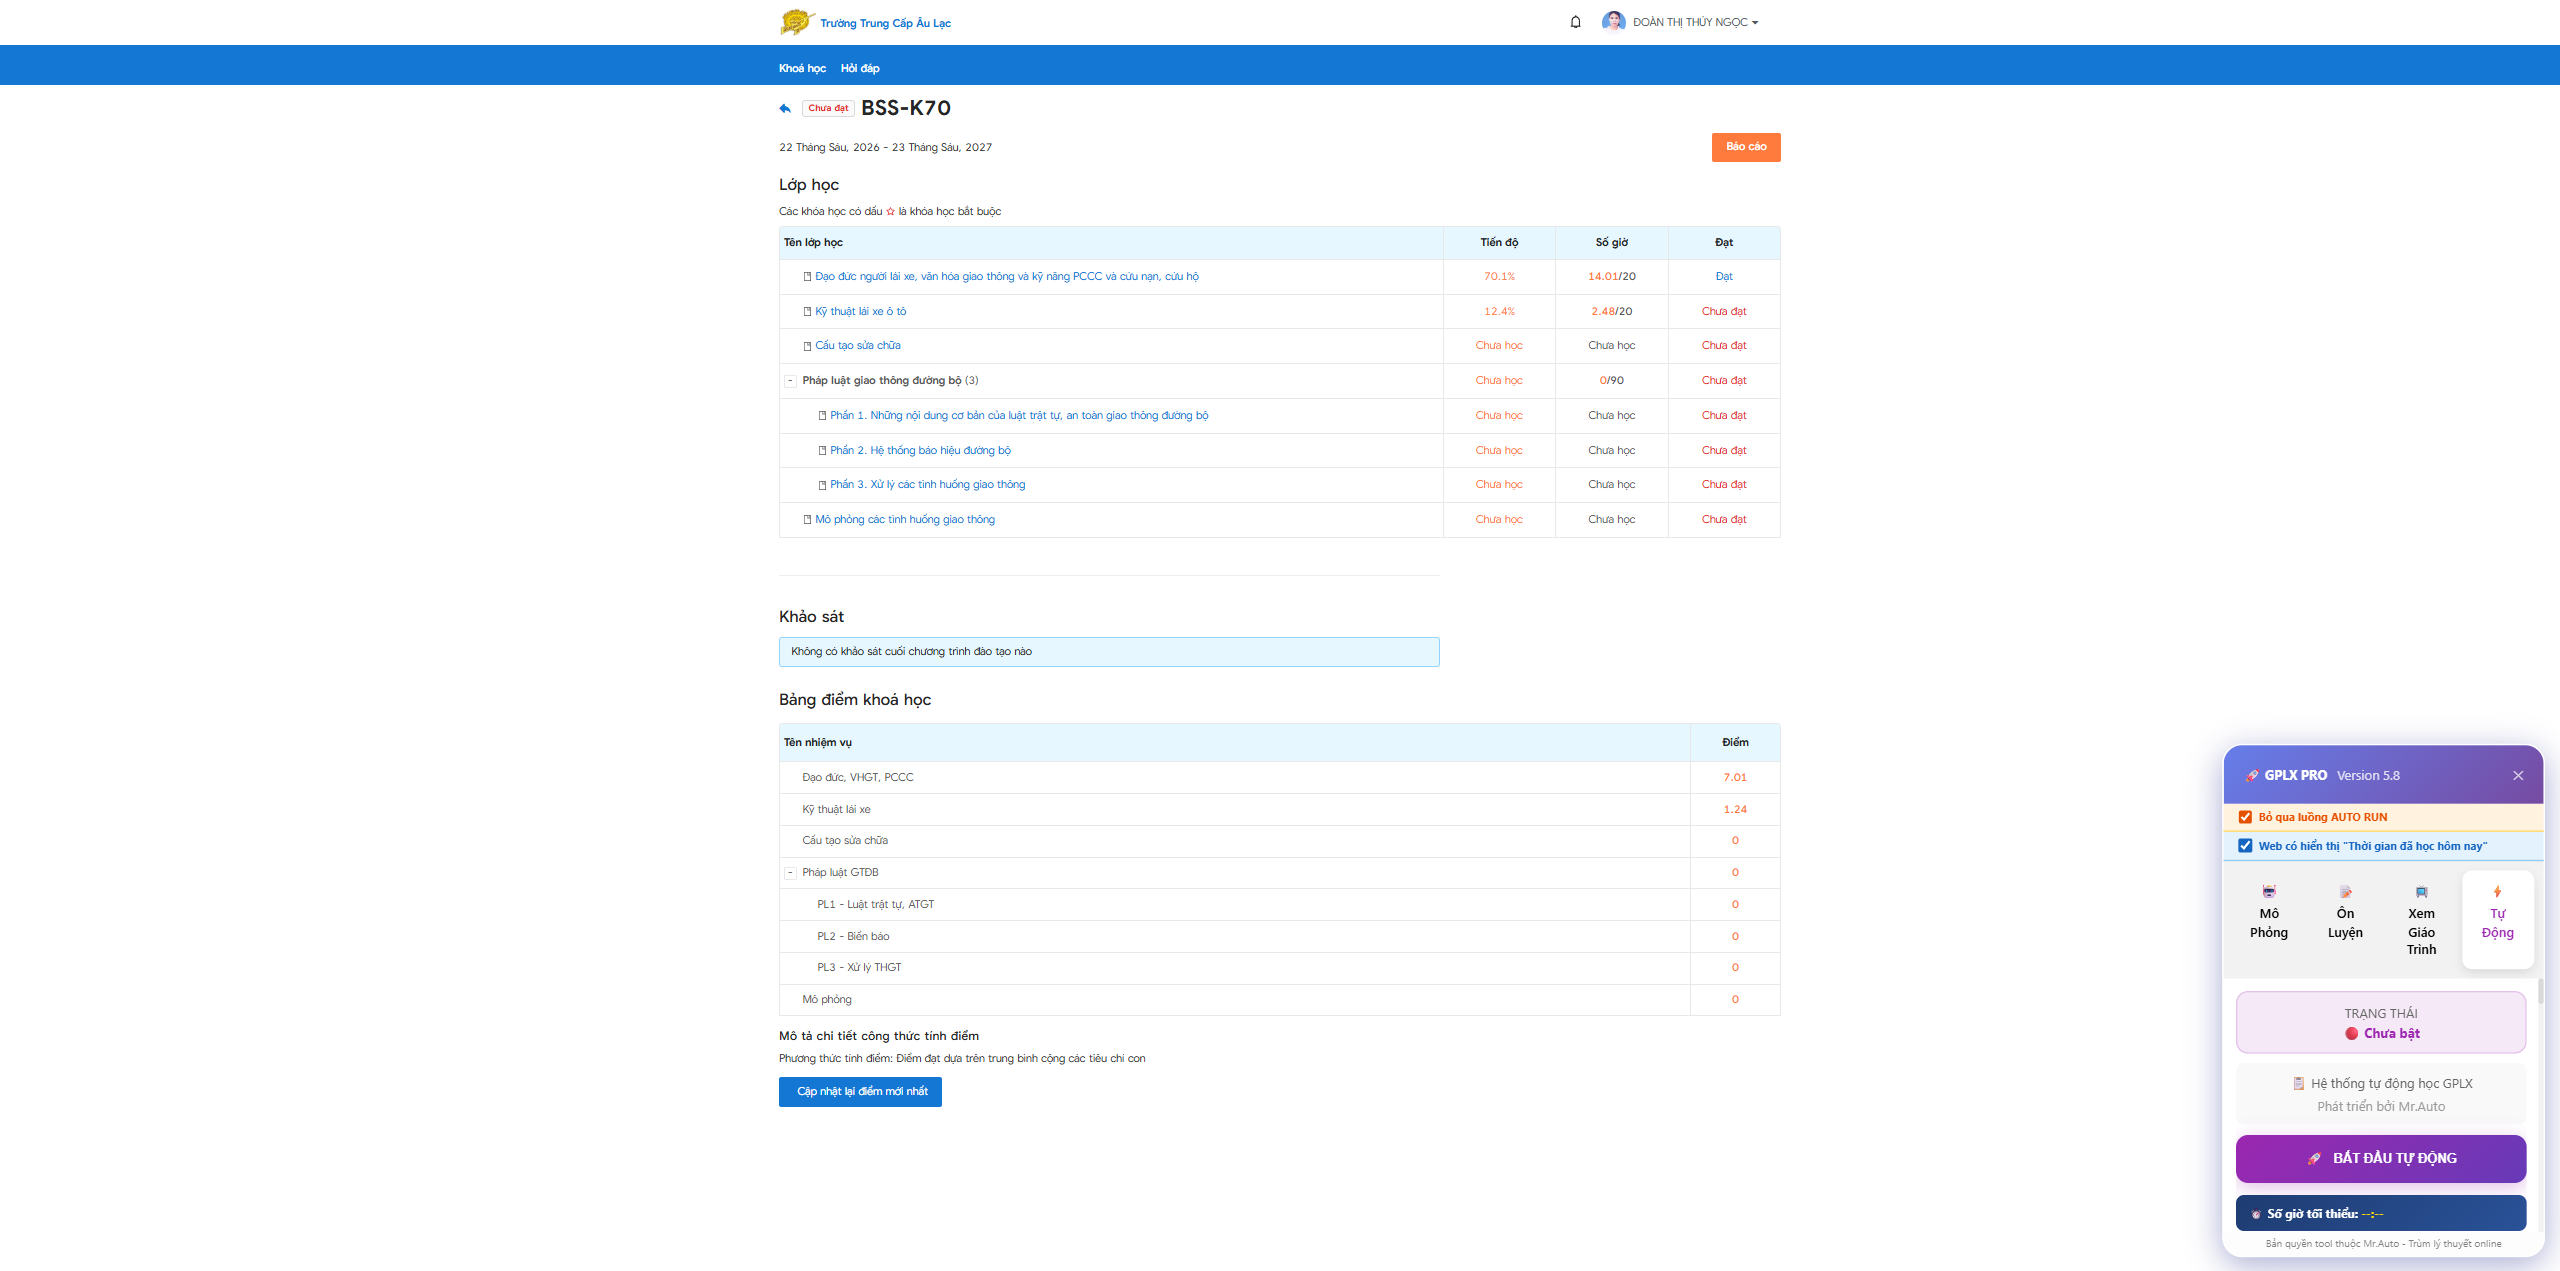Image resolution: width=2560 pixels, height=1271 pixels.
Task: Open the ĐOÀN THỊ THÙY NGỌC user dropdown
Action: (x=1695, y=22)
